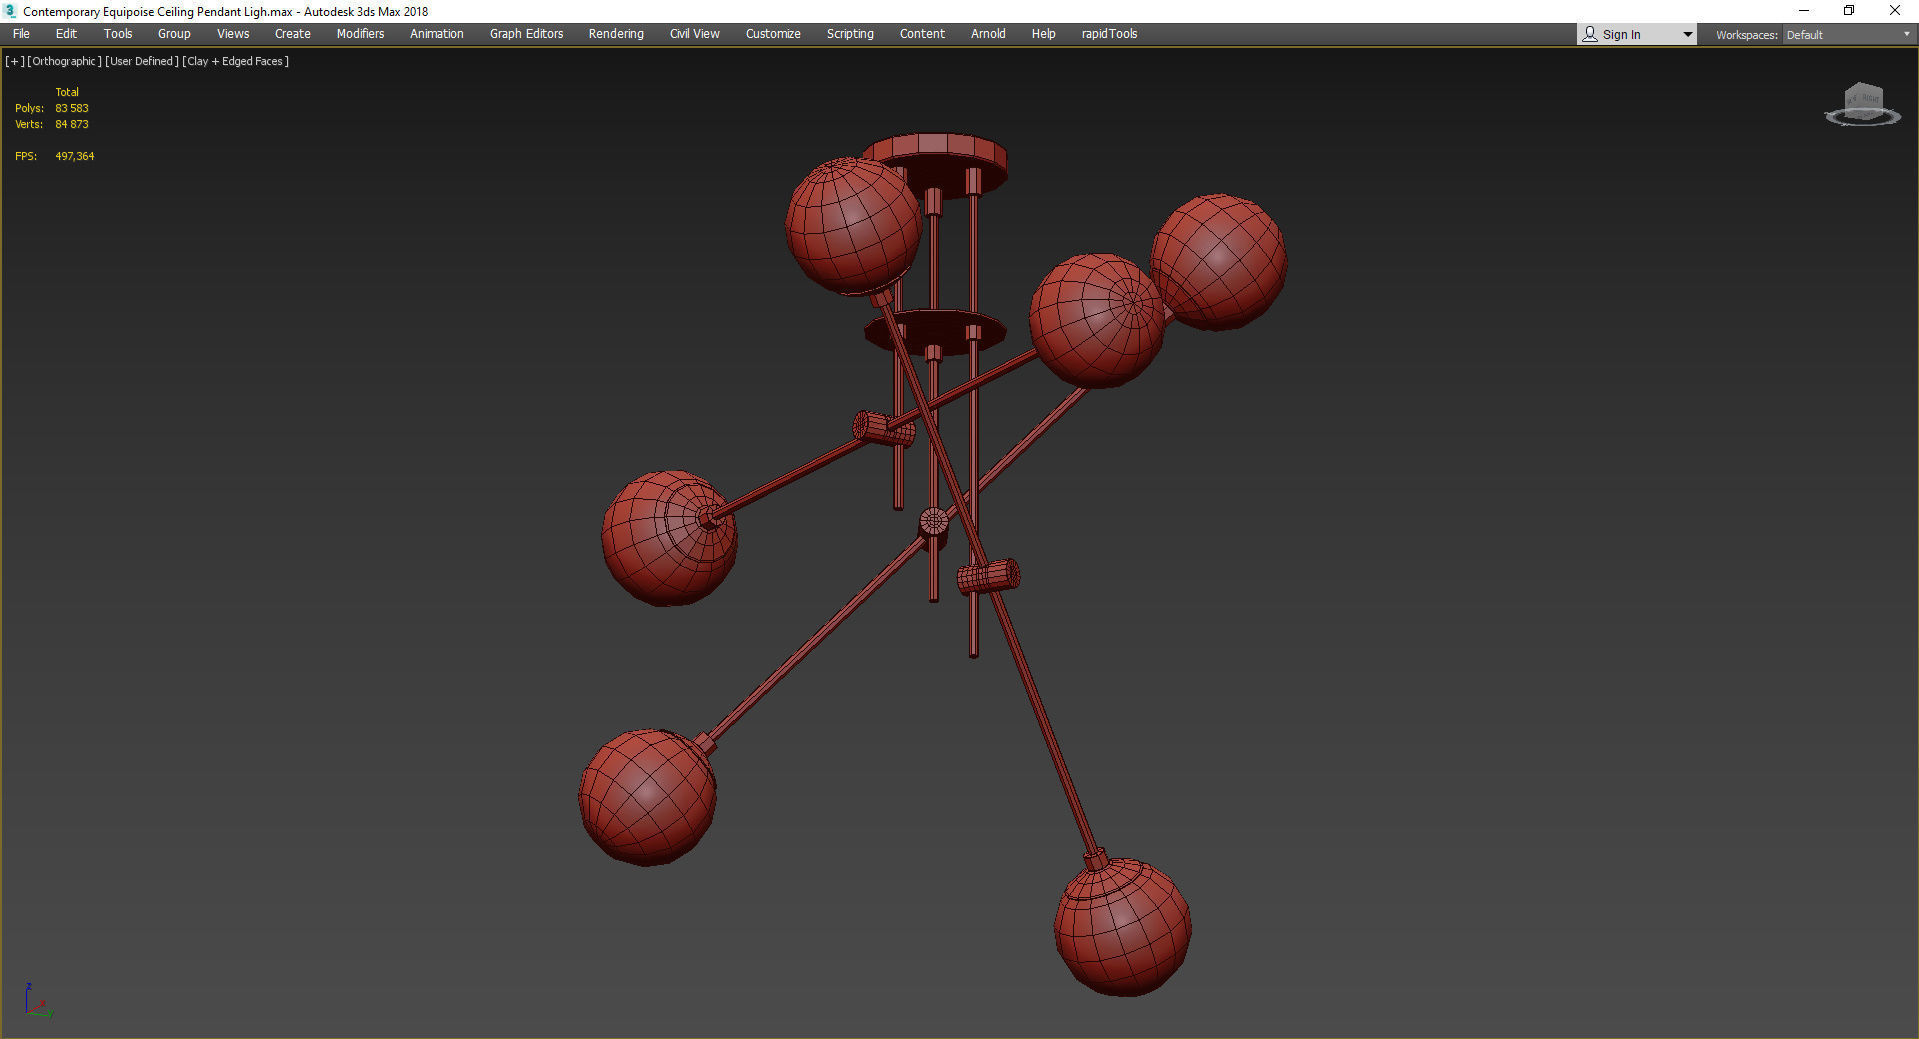This screenshot has height=1039, width=1919.
Task: Click the Polys count value "83 583"
Action: click(72, 108)
